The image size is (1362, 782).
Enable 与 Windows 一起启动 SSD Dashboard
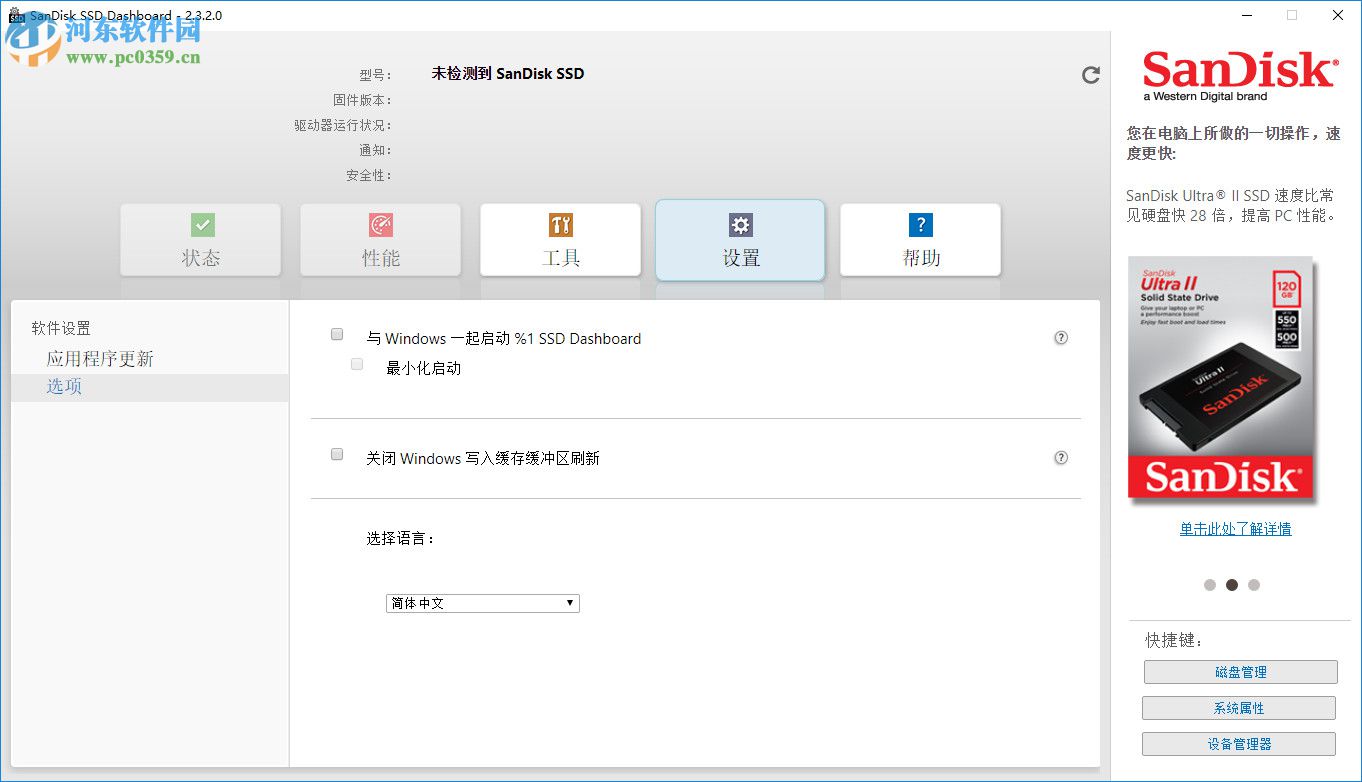[x=337, y=334]
